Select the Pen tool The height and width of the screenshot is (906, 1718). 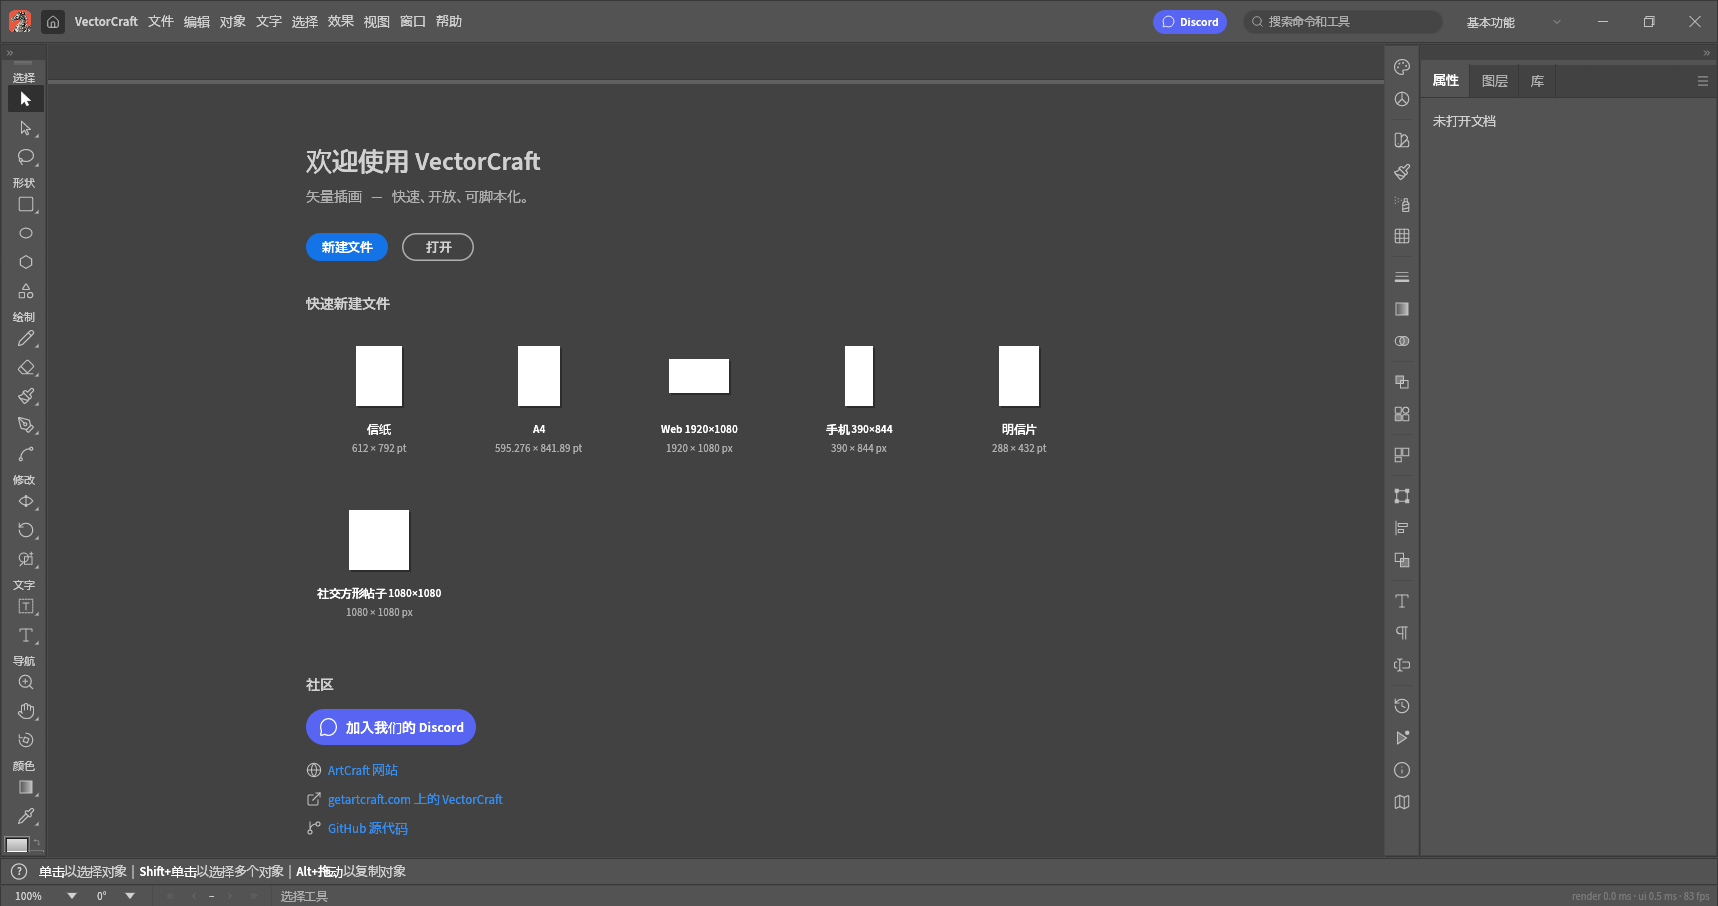[x=26, y=425]
